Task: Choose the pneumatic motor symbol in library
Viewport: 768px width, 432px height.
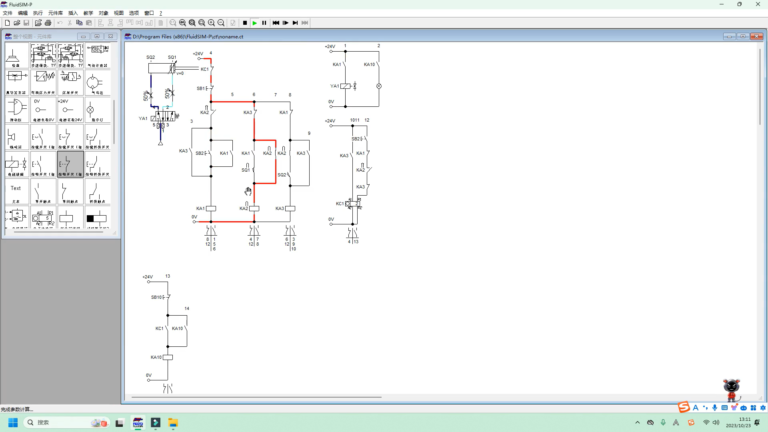Action: pos(97,83)
